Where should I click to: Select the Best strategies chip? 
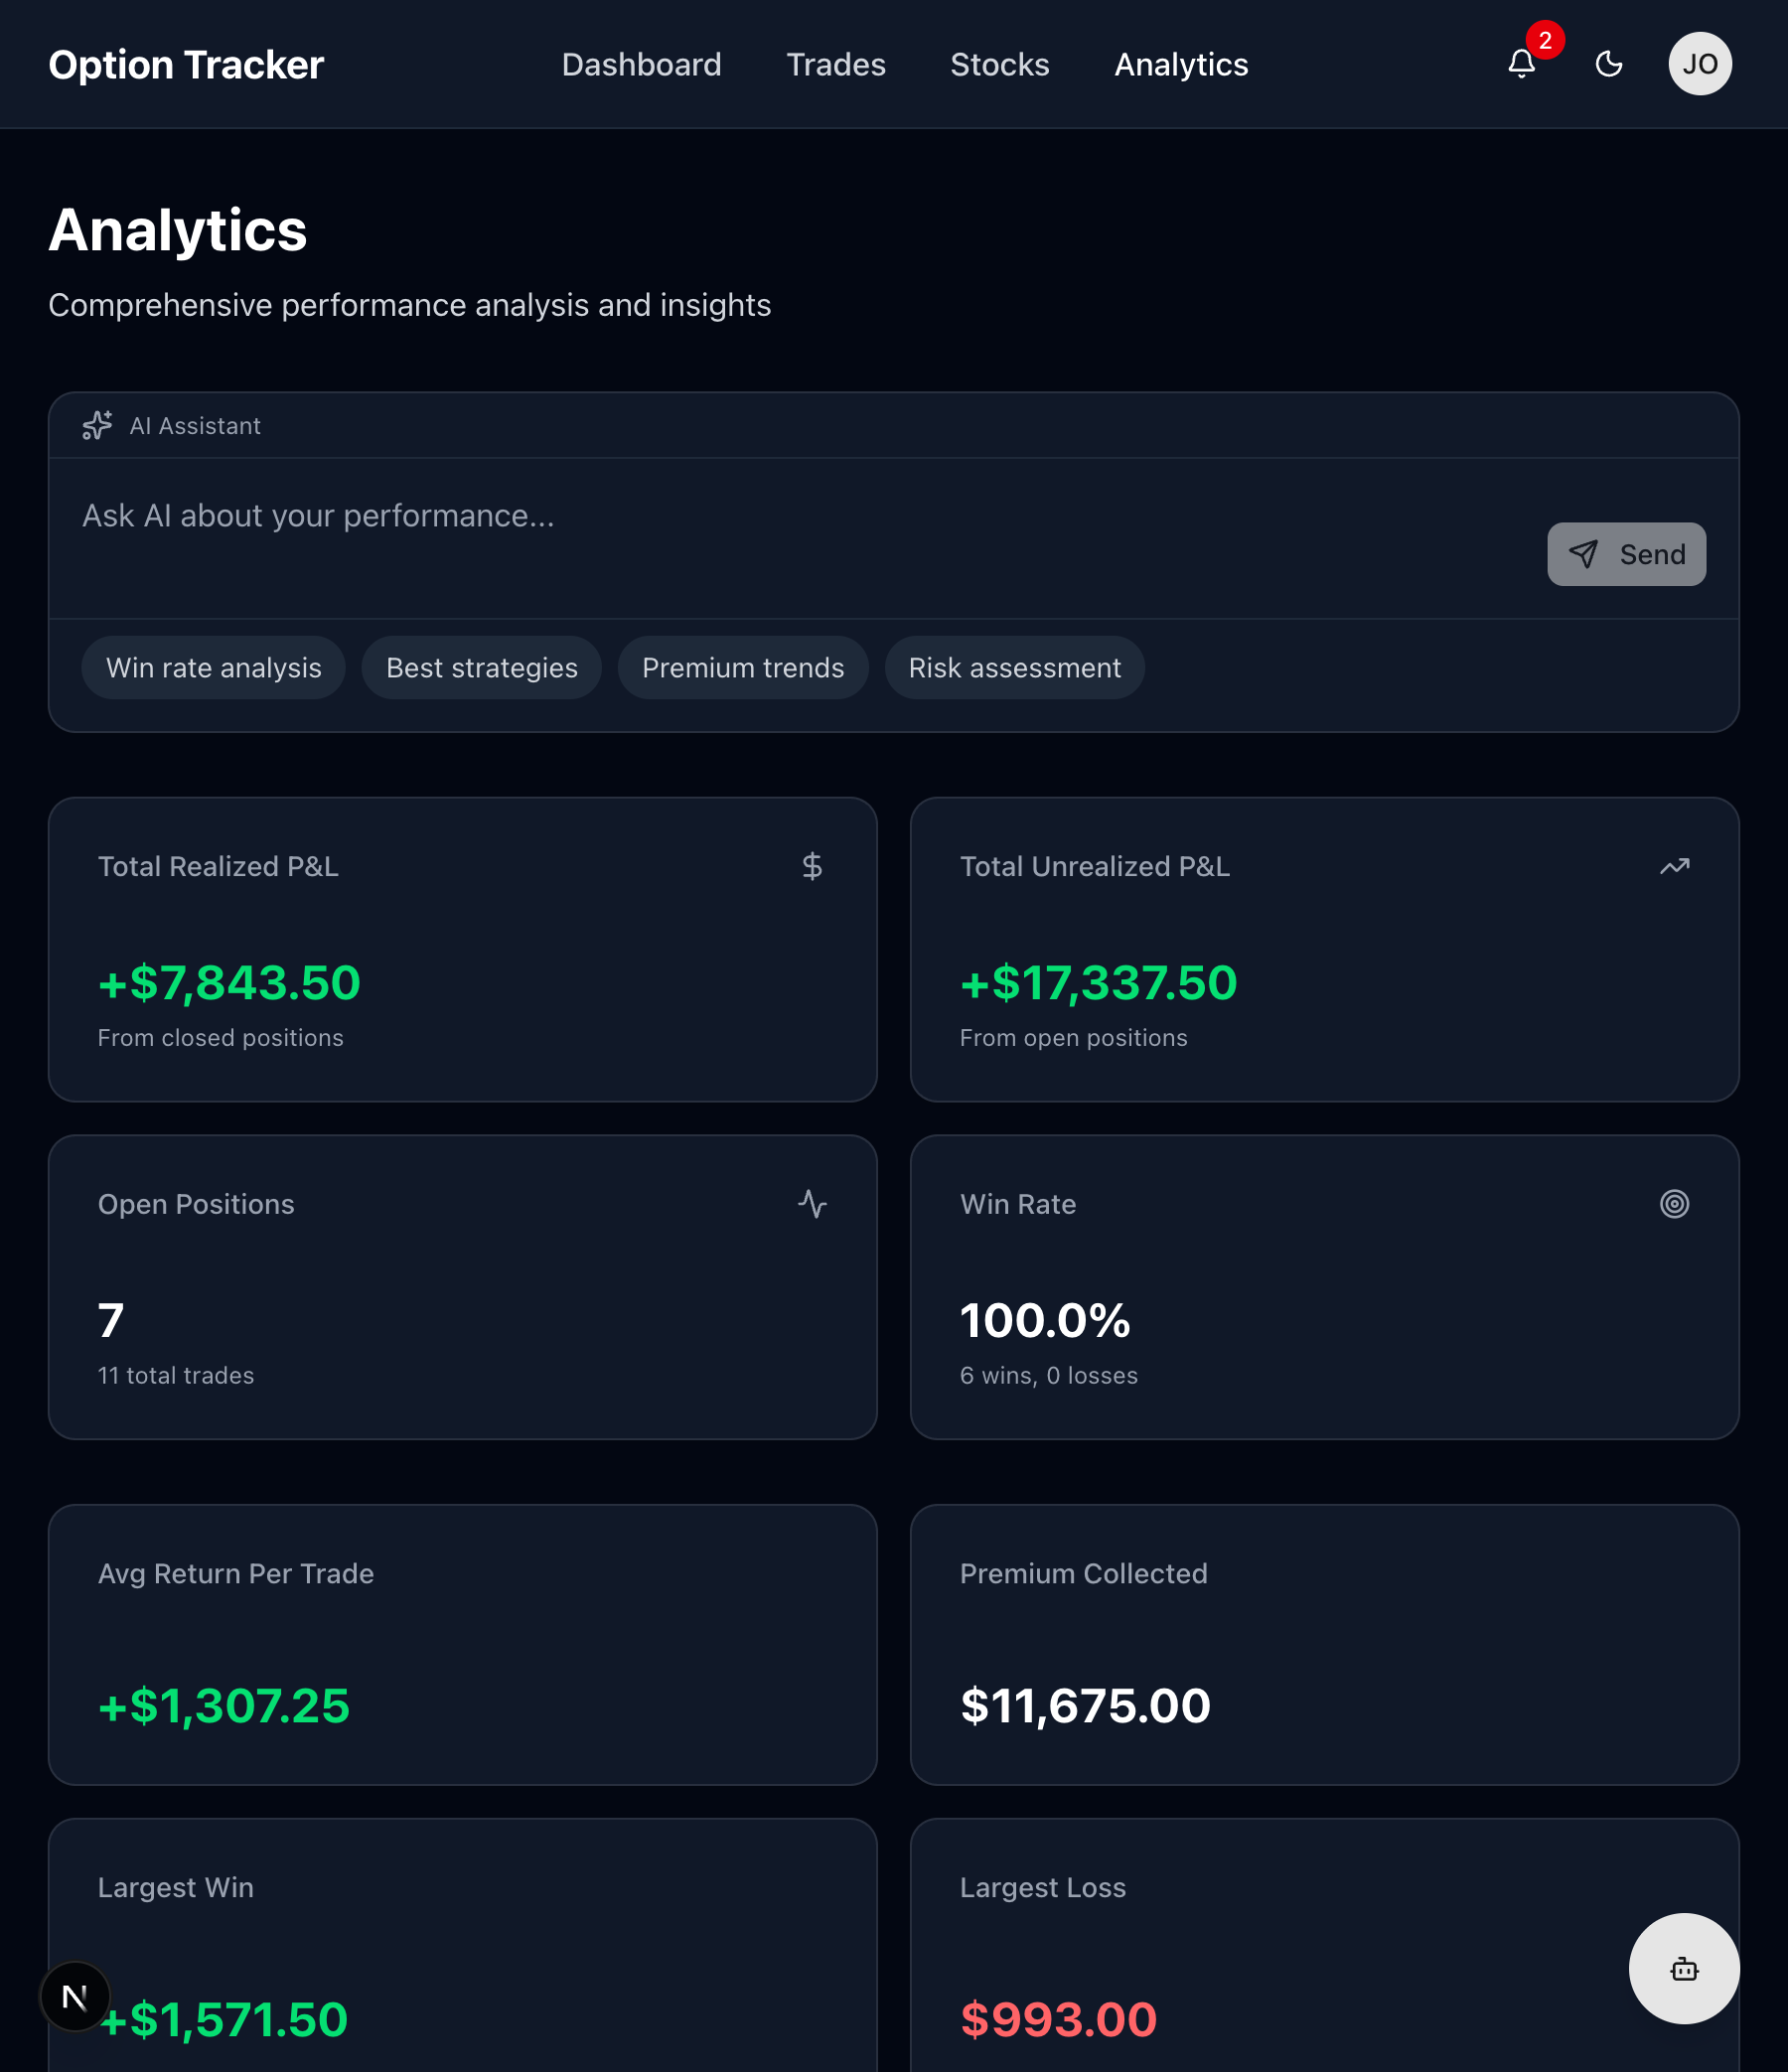[481, 668]
